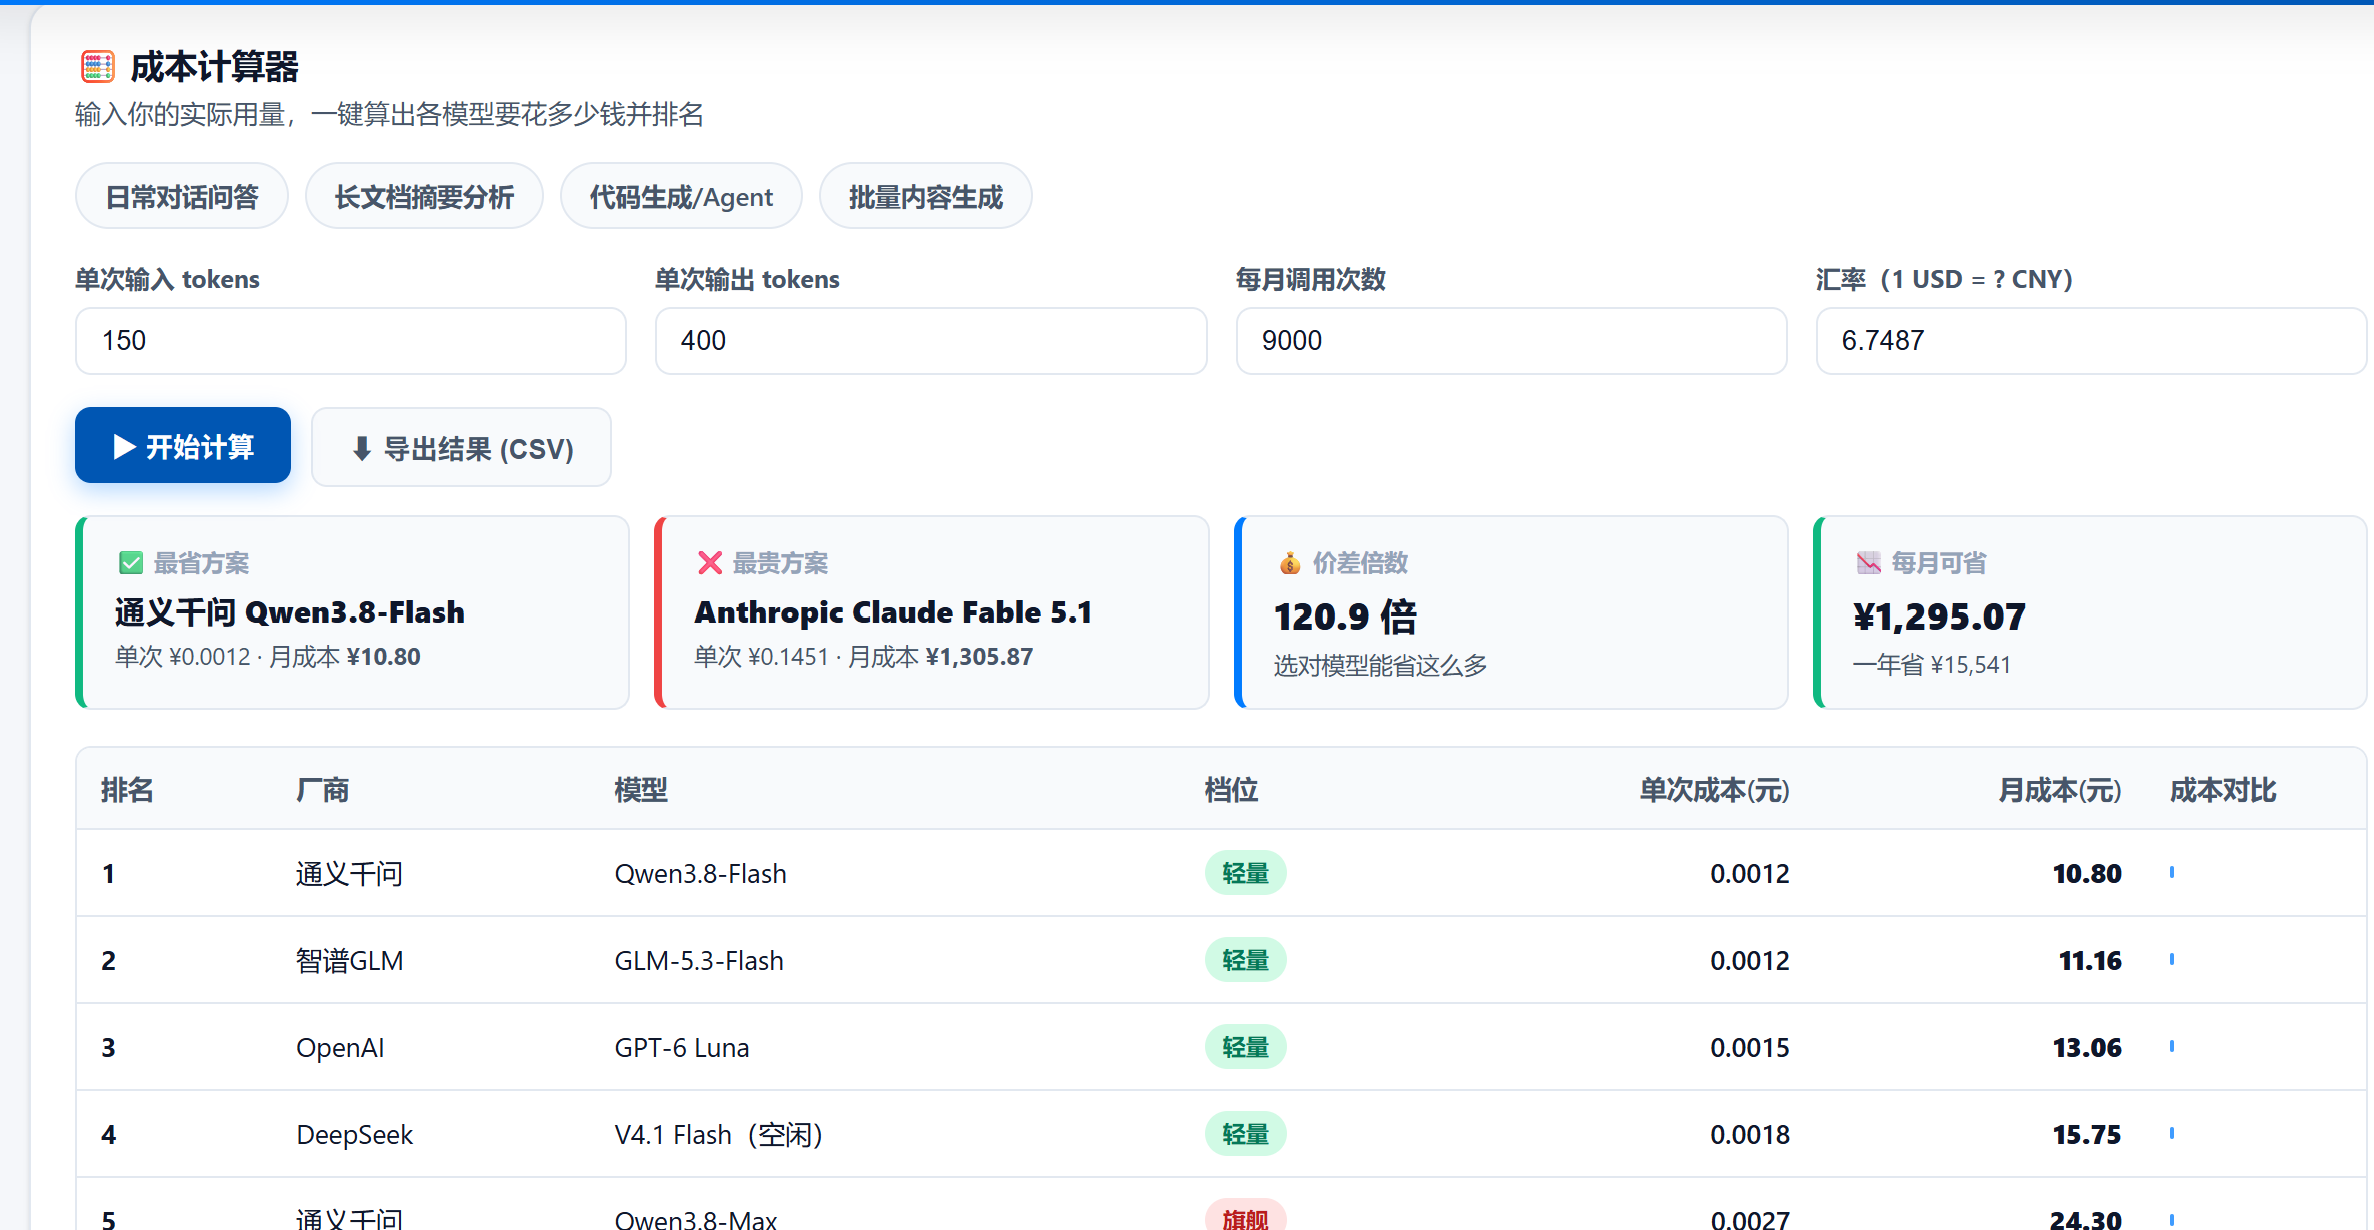Click the Qwen3.8-Flash model cell

[x=700, y=873]
